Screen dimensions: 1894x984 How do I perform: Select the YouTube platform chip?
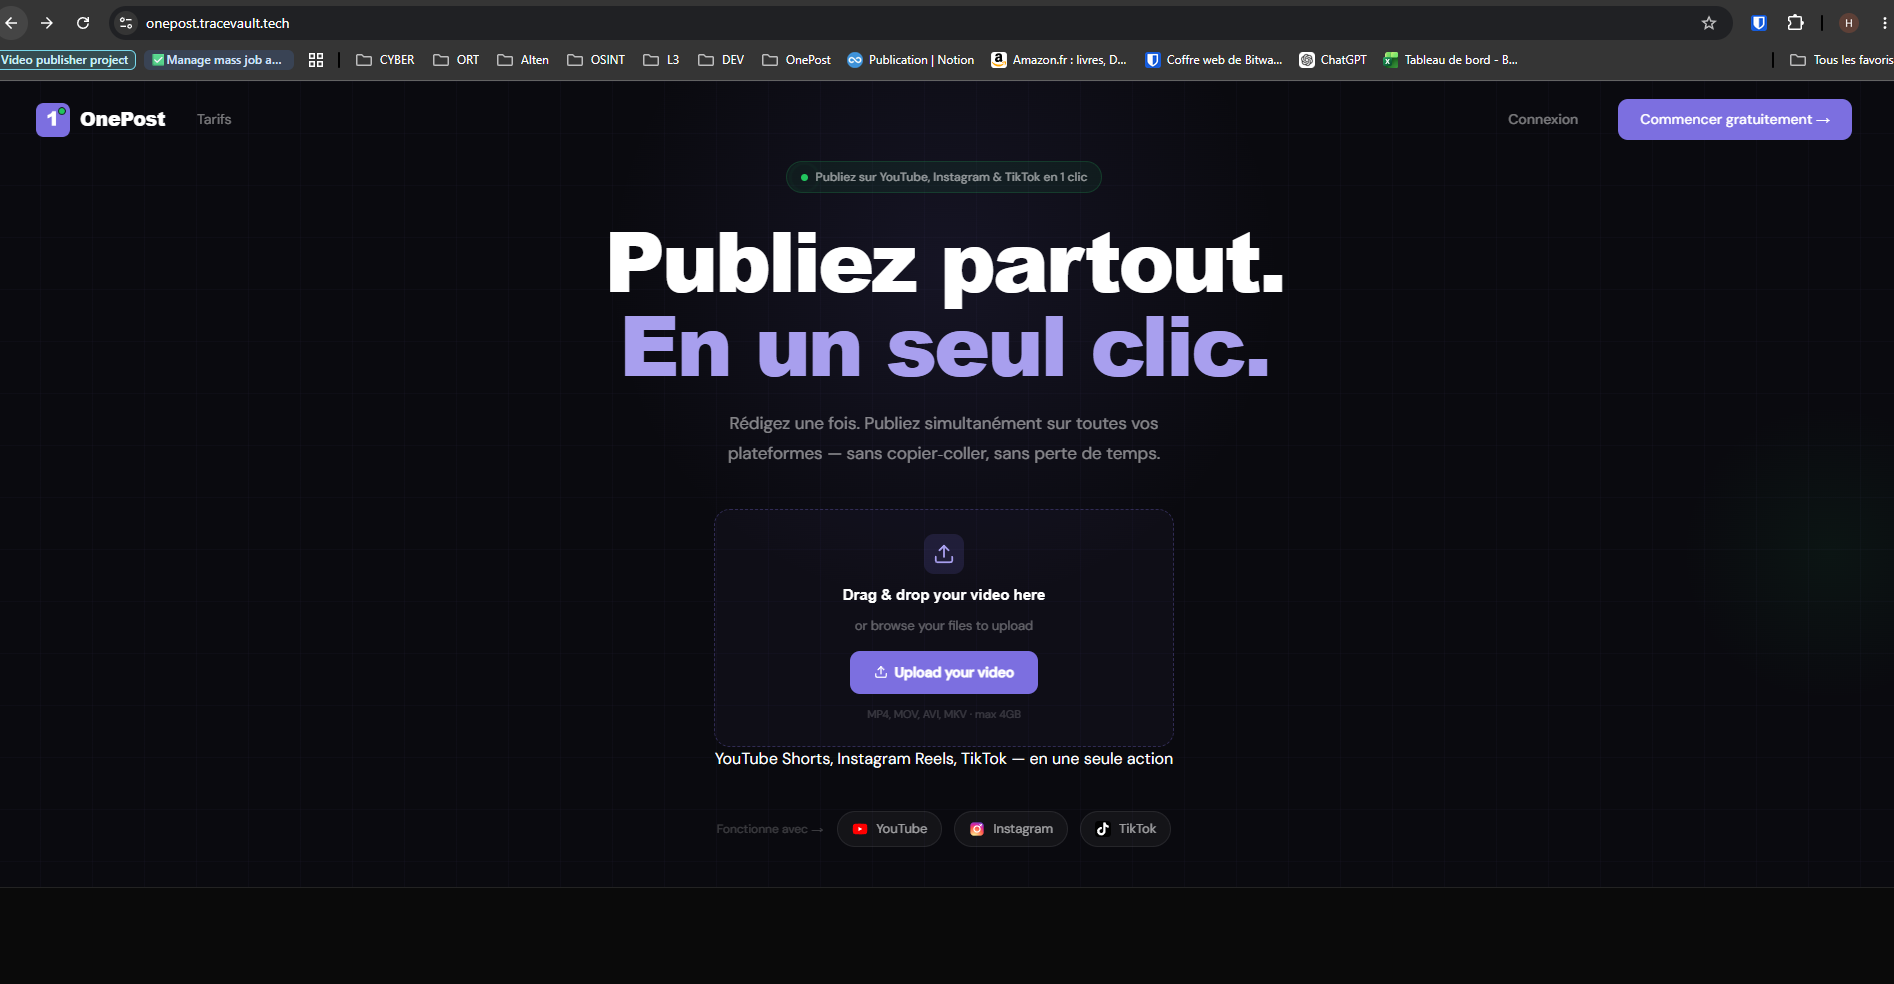(889, 829)
